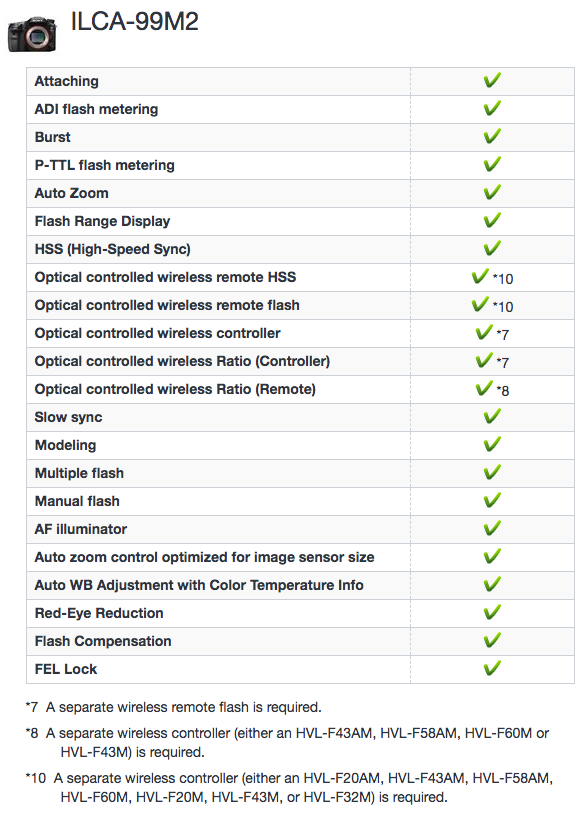The image size is (578, 826).
Task: Click the checkmark for FEL Lock
Action: point(492,668)
